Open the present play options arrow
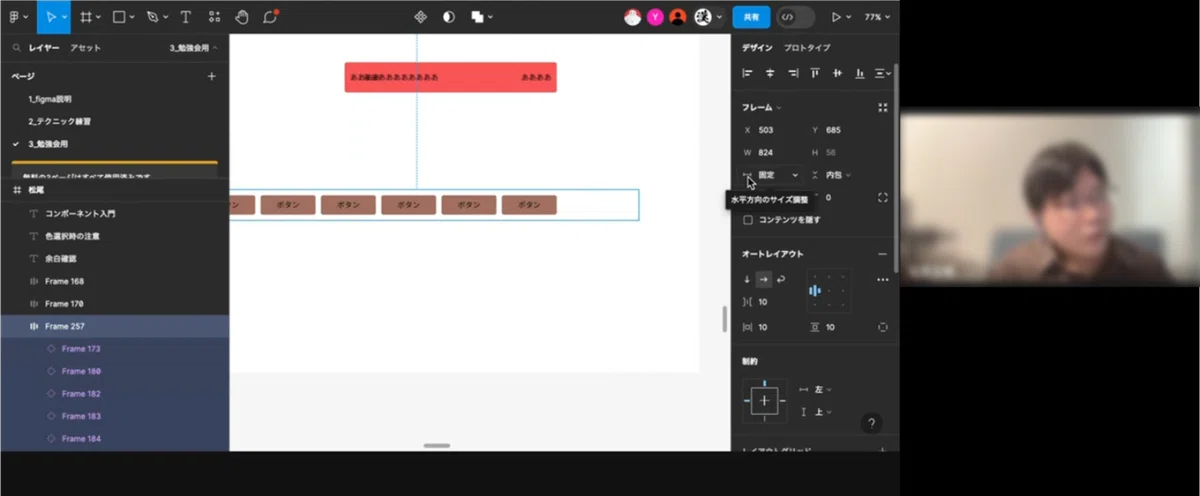 (x=849, y=17)
